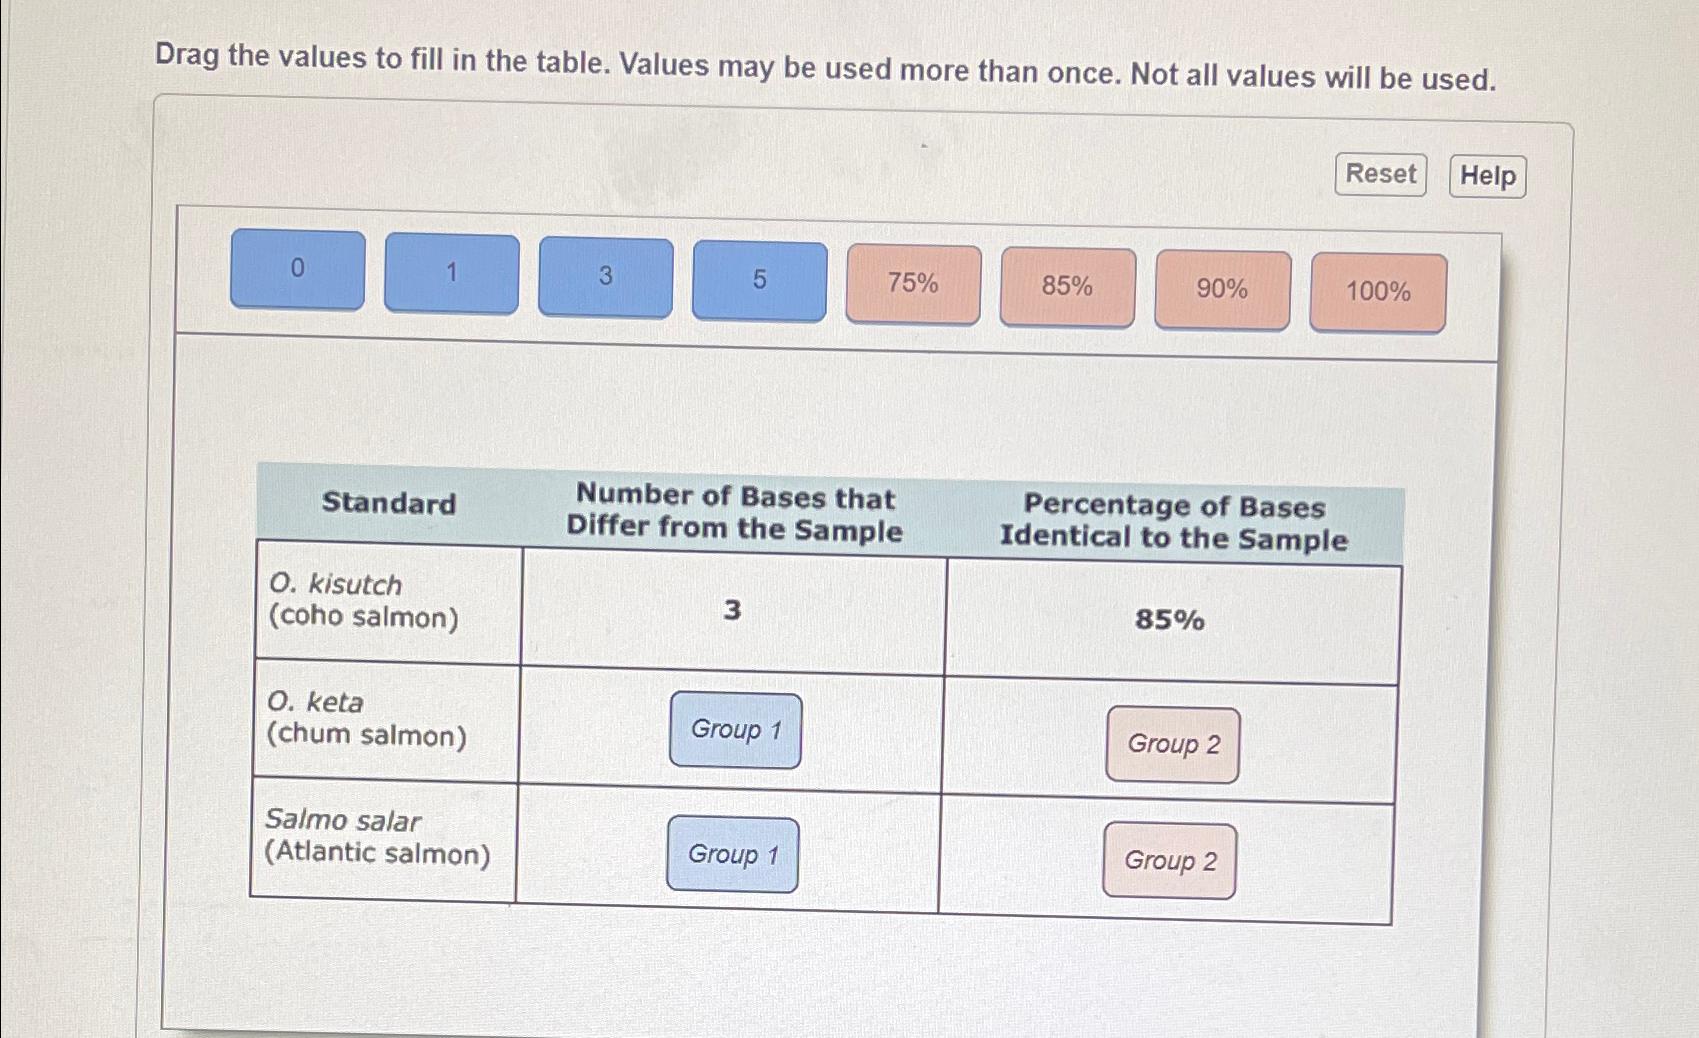The image size is (1699, 1038).
Task: Select the value tile labeled 1
Action: tap(452, 274)
